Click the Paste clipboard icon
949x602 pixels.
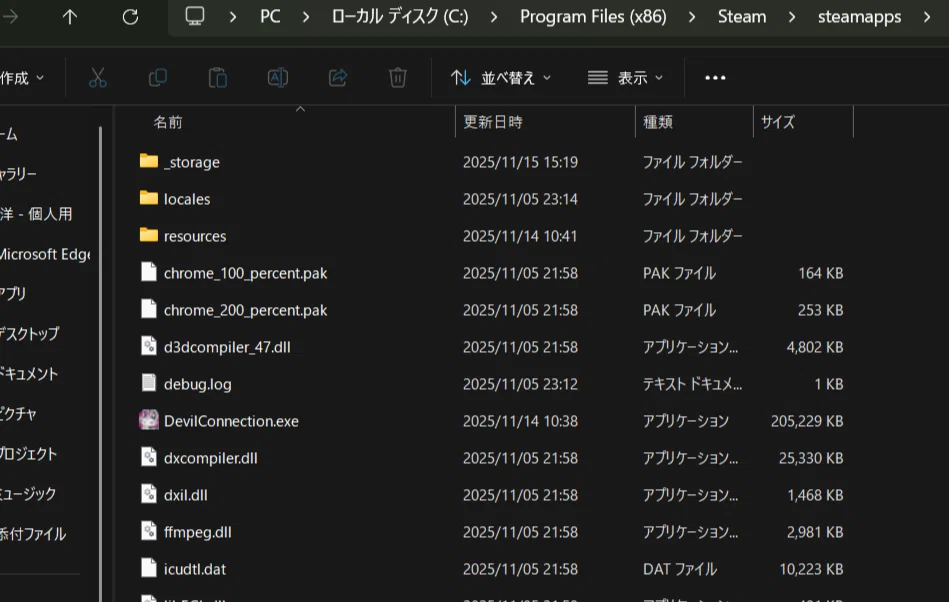click(217, 78)
